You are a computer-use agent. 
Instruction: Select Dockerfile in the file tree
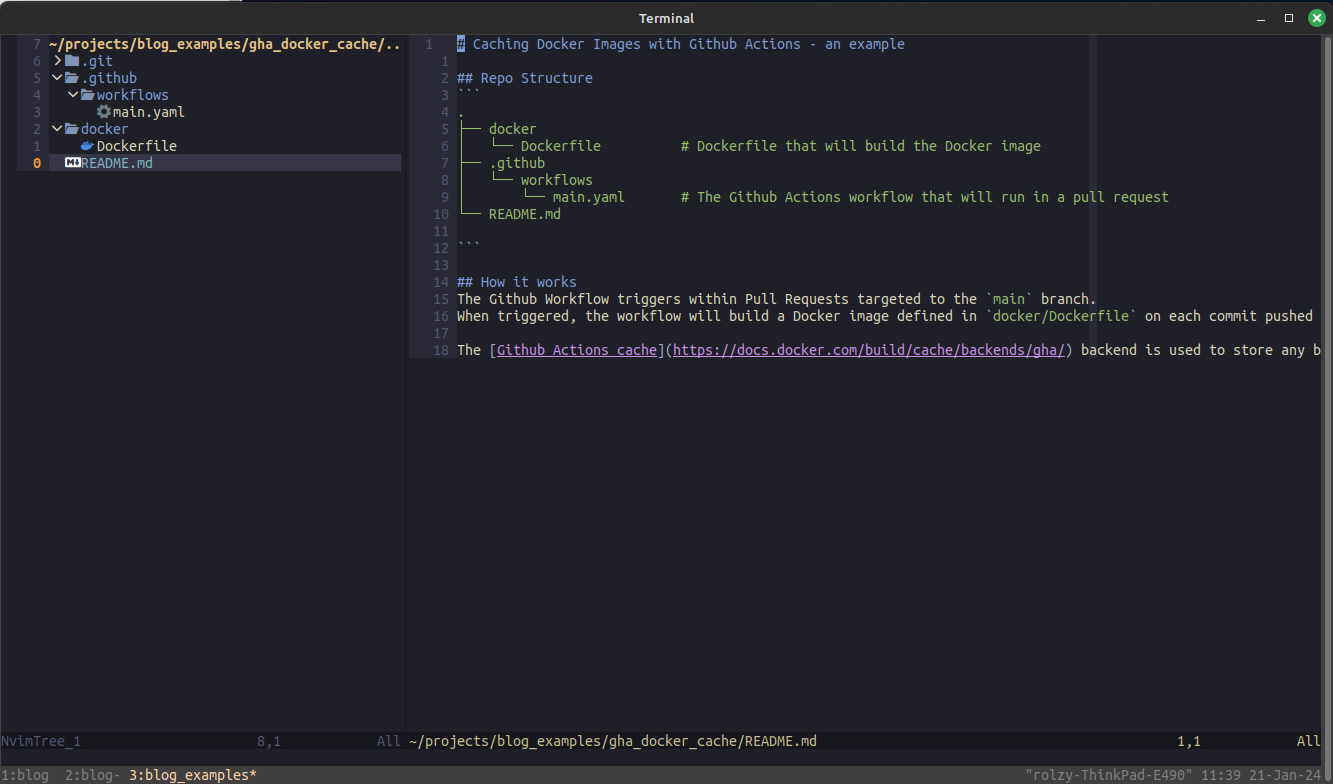pyautogui.click(x=136, y=145)
